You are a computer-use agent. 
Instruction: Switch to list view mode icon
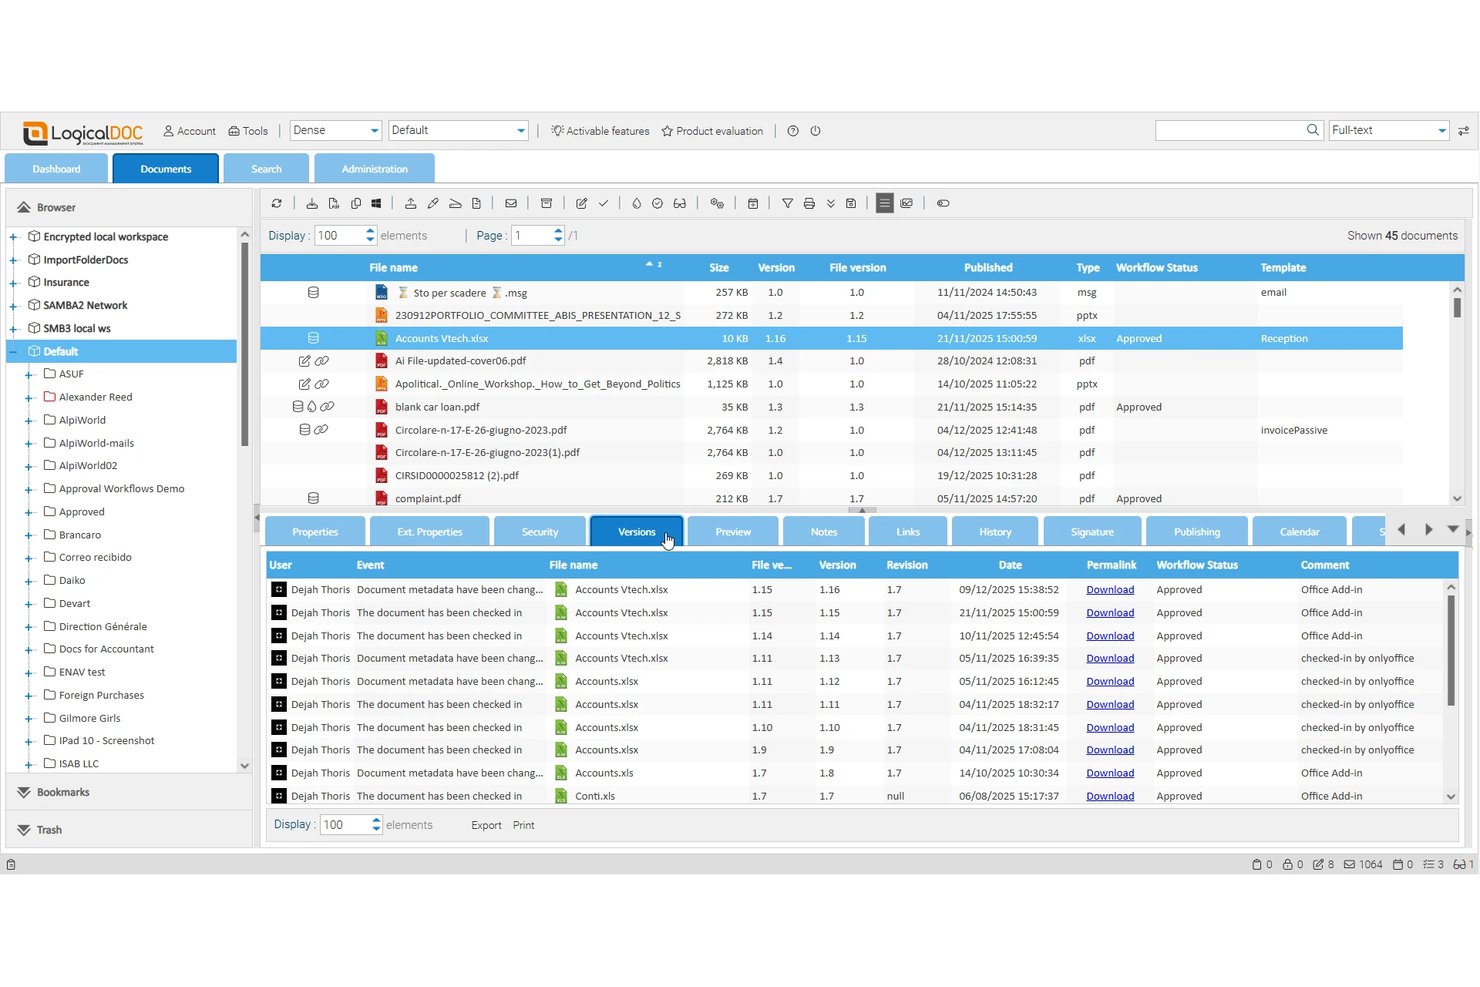point(884,203)
